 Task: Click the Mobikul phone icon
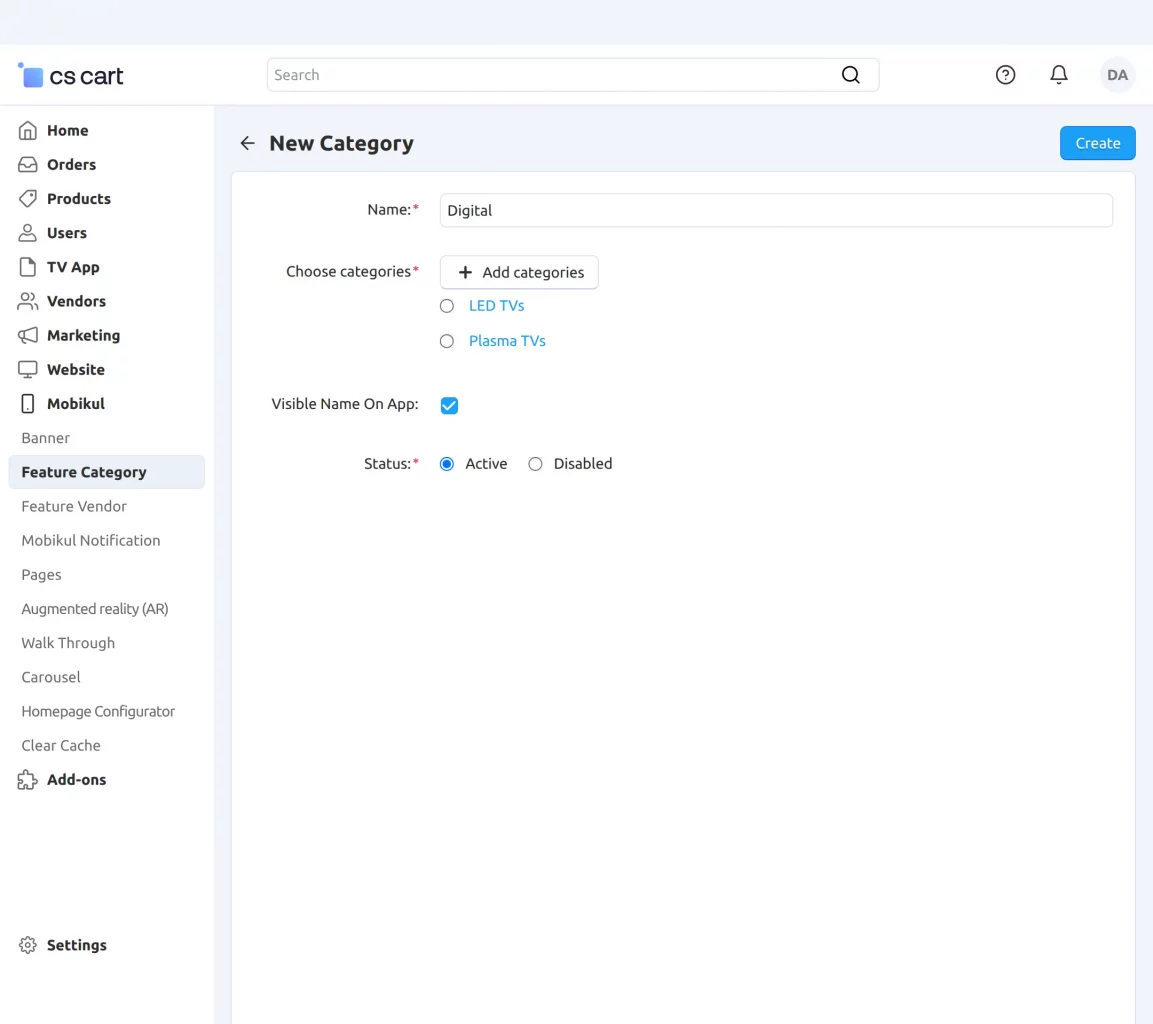coord(29,403)
